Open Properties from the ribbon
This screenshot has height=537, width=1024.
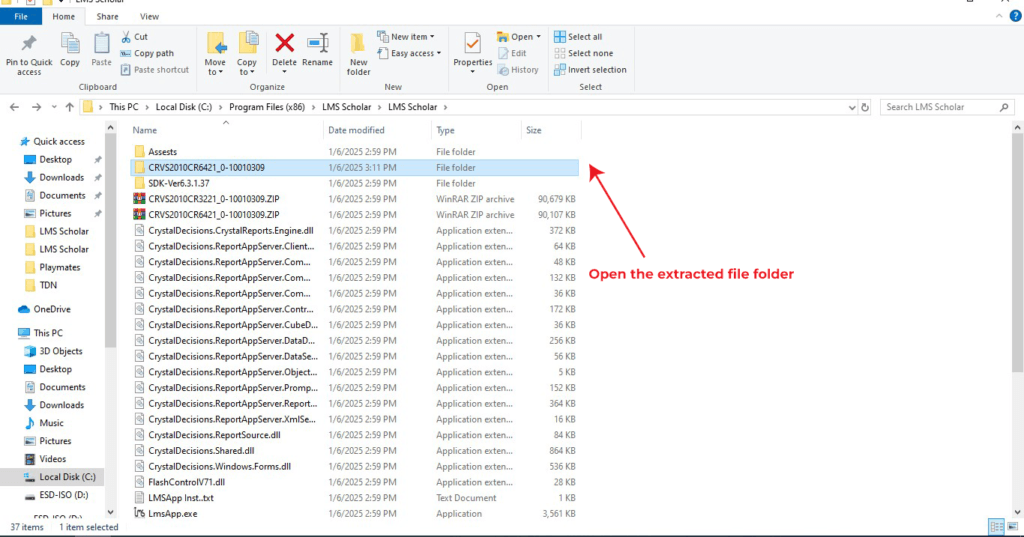tap(472, 52)
